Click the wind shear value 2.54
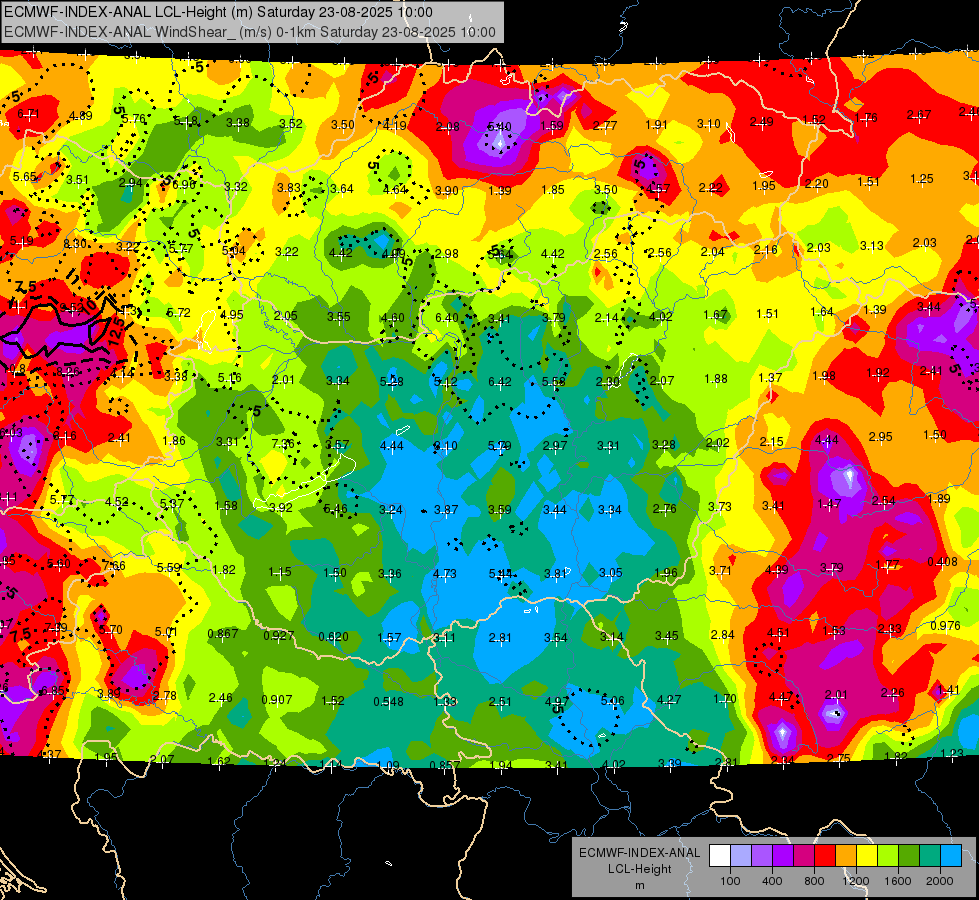The height and width of the screenshot is (900, 979). point(883,501)
